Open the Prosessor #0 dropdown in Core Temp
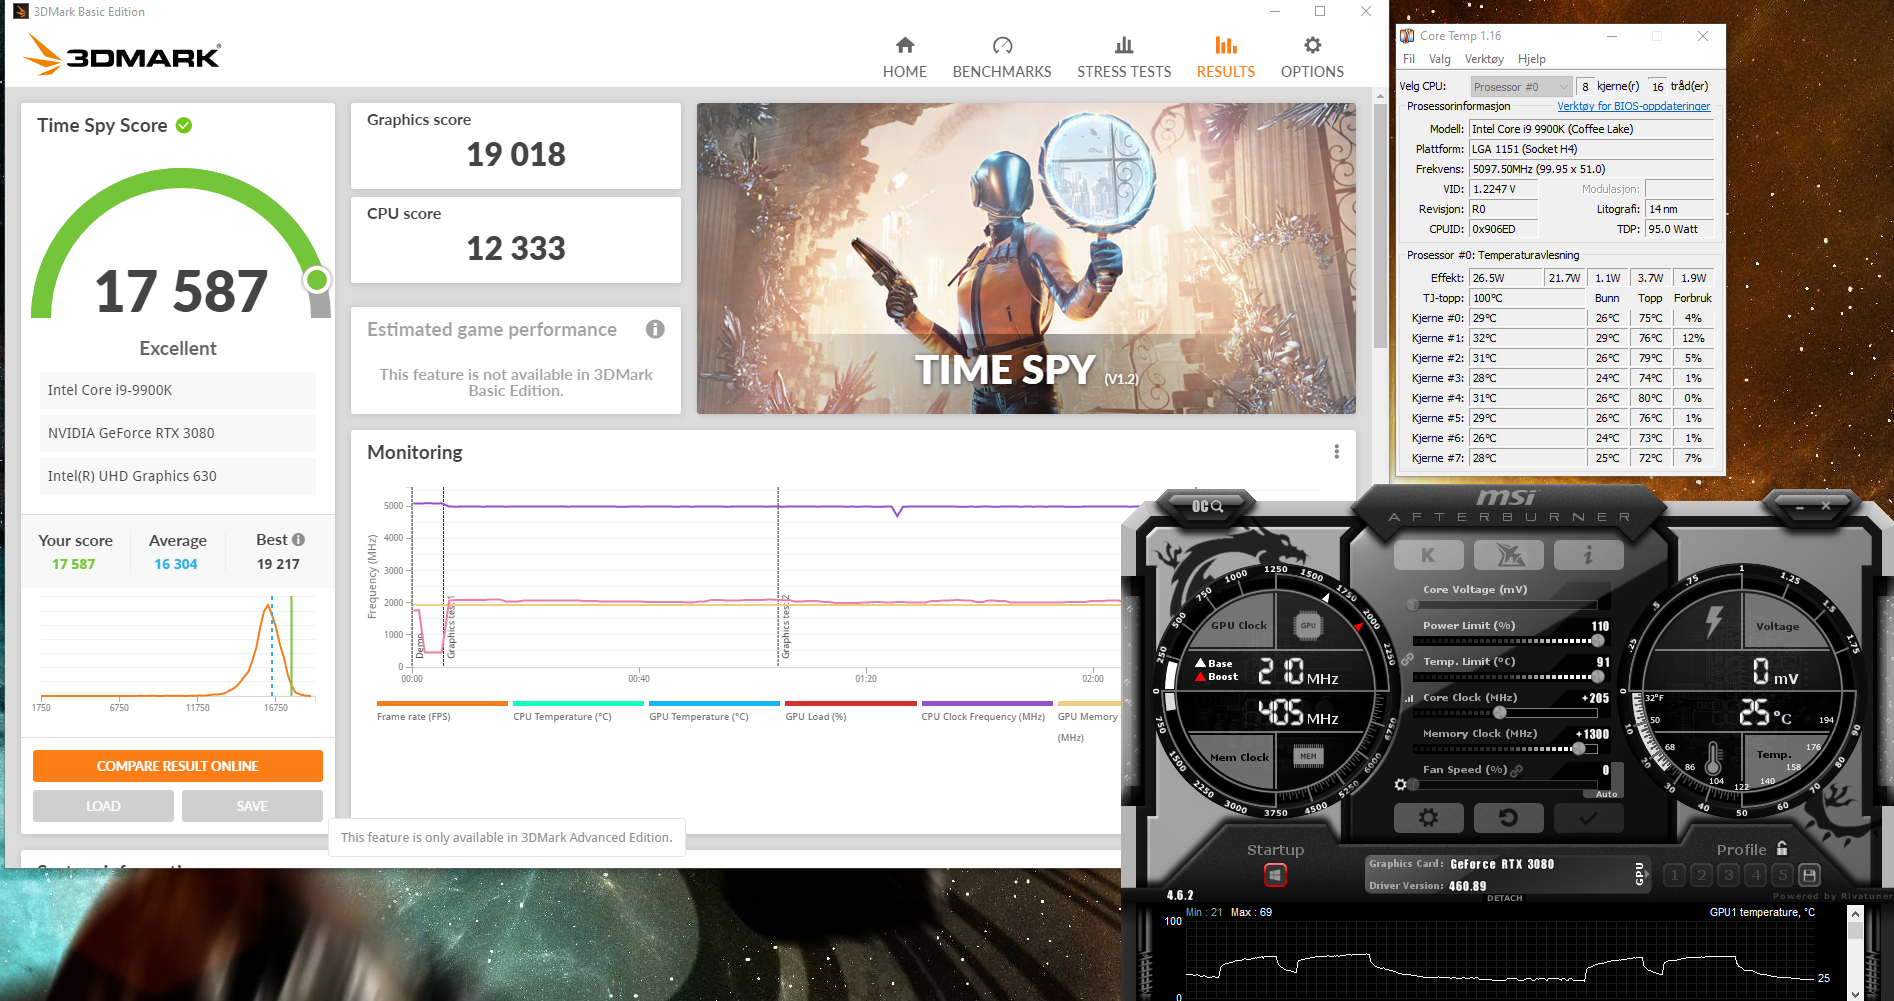 [x=1521, y=87]
